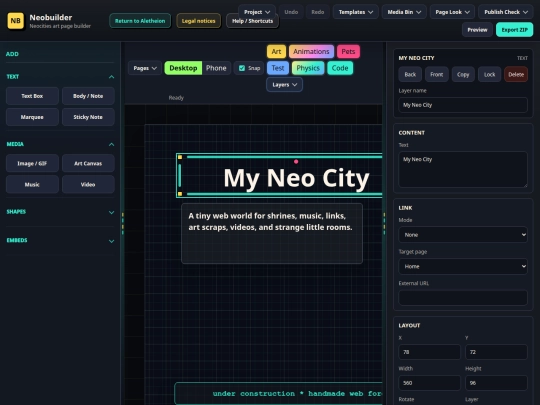Select the My Neo City heading on canvas
Screen dimensions: 540x405
coord(296,178)
